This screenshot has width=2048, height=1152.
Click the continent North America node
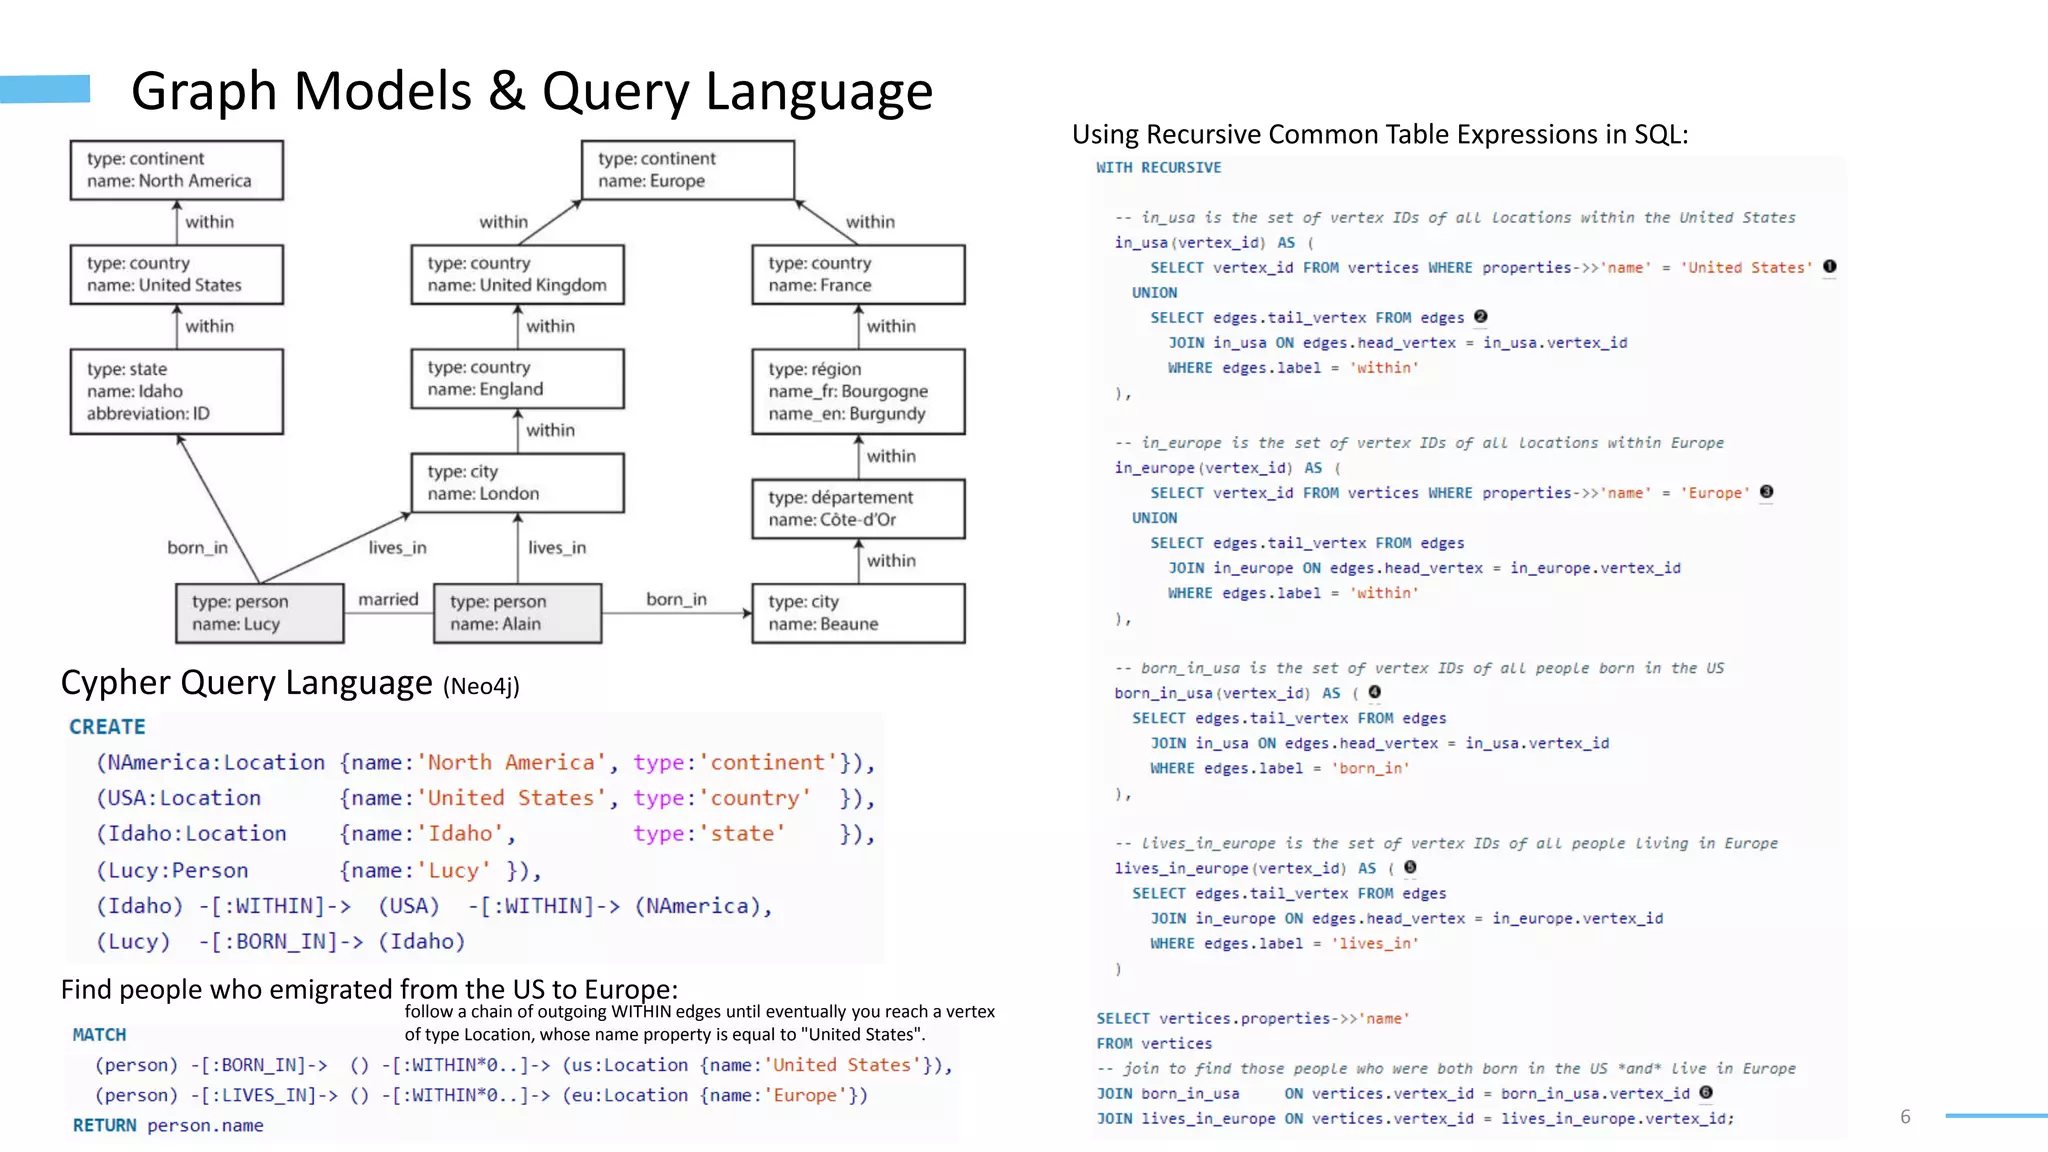[x=176, y=170]
